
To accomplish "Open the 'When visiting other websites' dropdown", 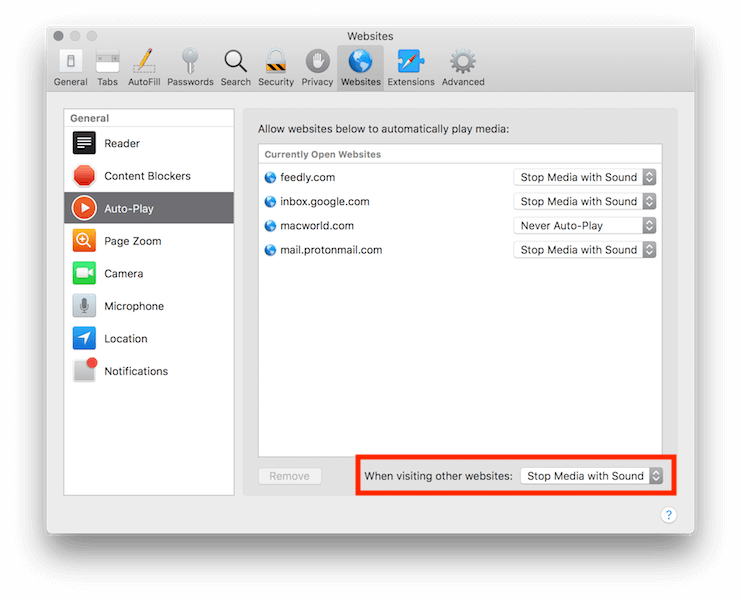I will coord(591,476).
